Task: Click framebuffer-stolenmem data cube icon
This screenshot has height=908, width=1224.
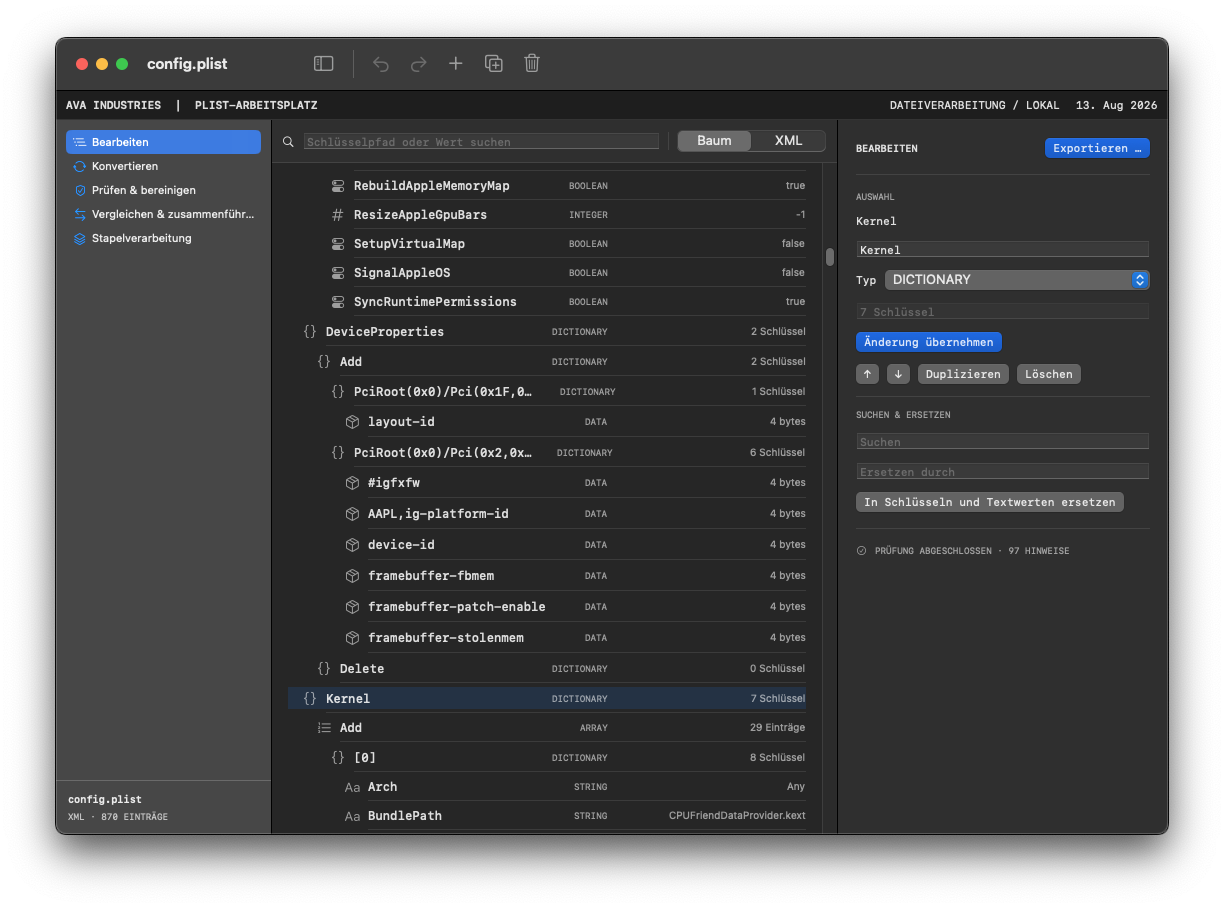Action: pyautogui.click(x=352, y=638)
